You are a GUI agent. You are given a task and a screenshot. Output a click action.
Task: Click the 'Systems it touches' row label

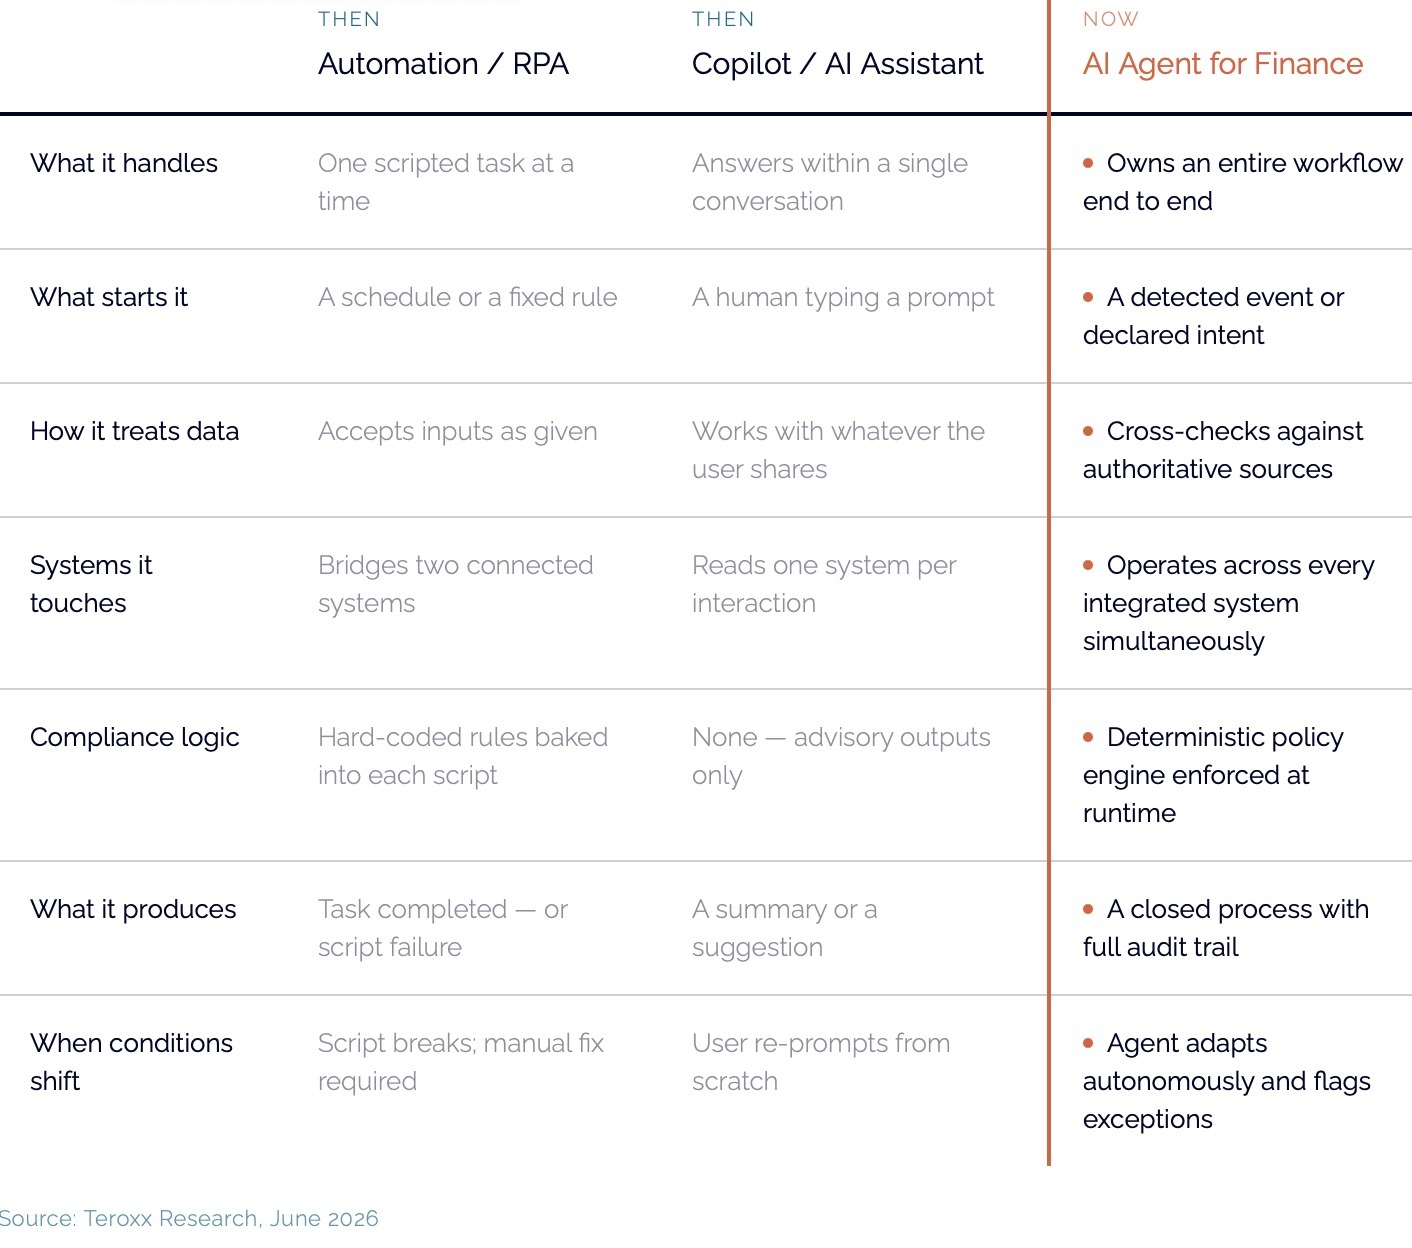click(x=91, y=584)
